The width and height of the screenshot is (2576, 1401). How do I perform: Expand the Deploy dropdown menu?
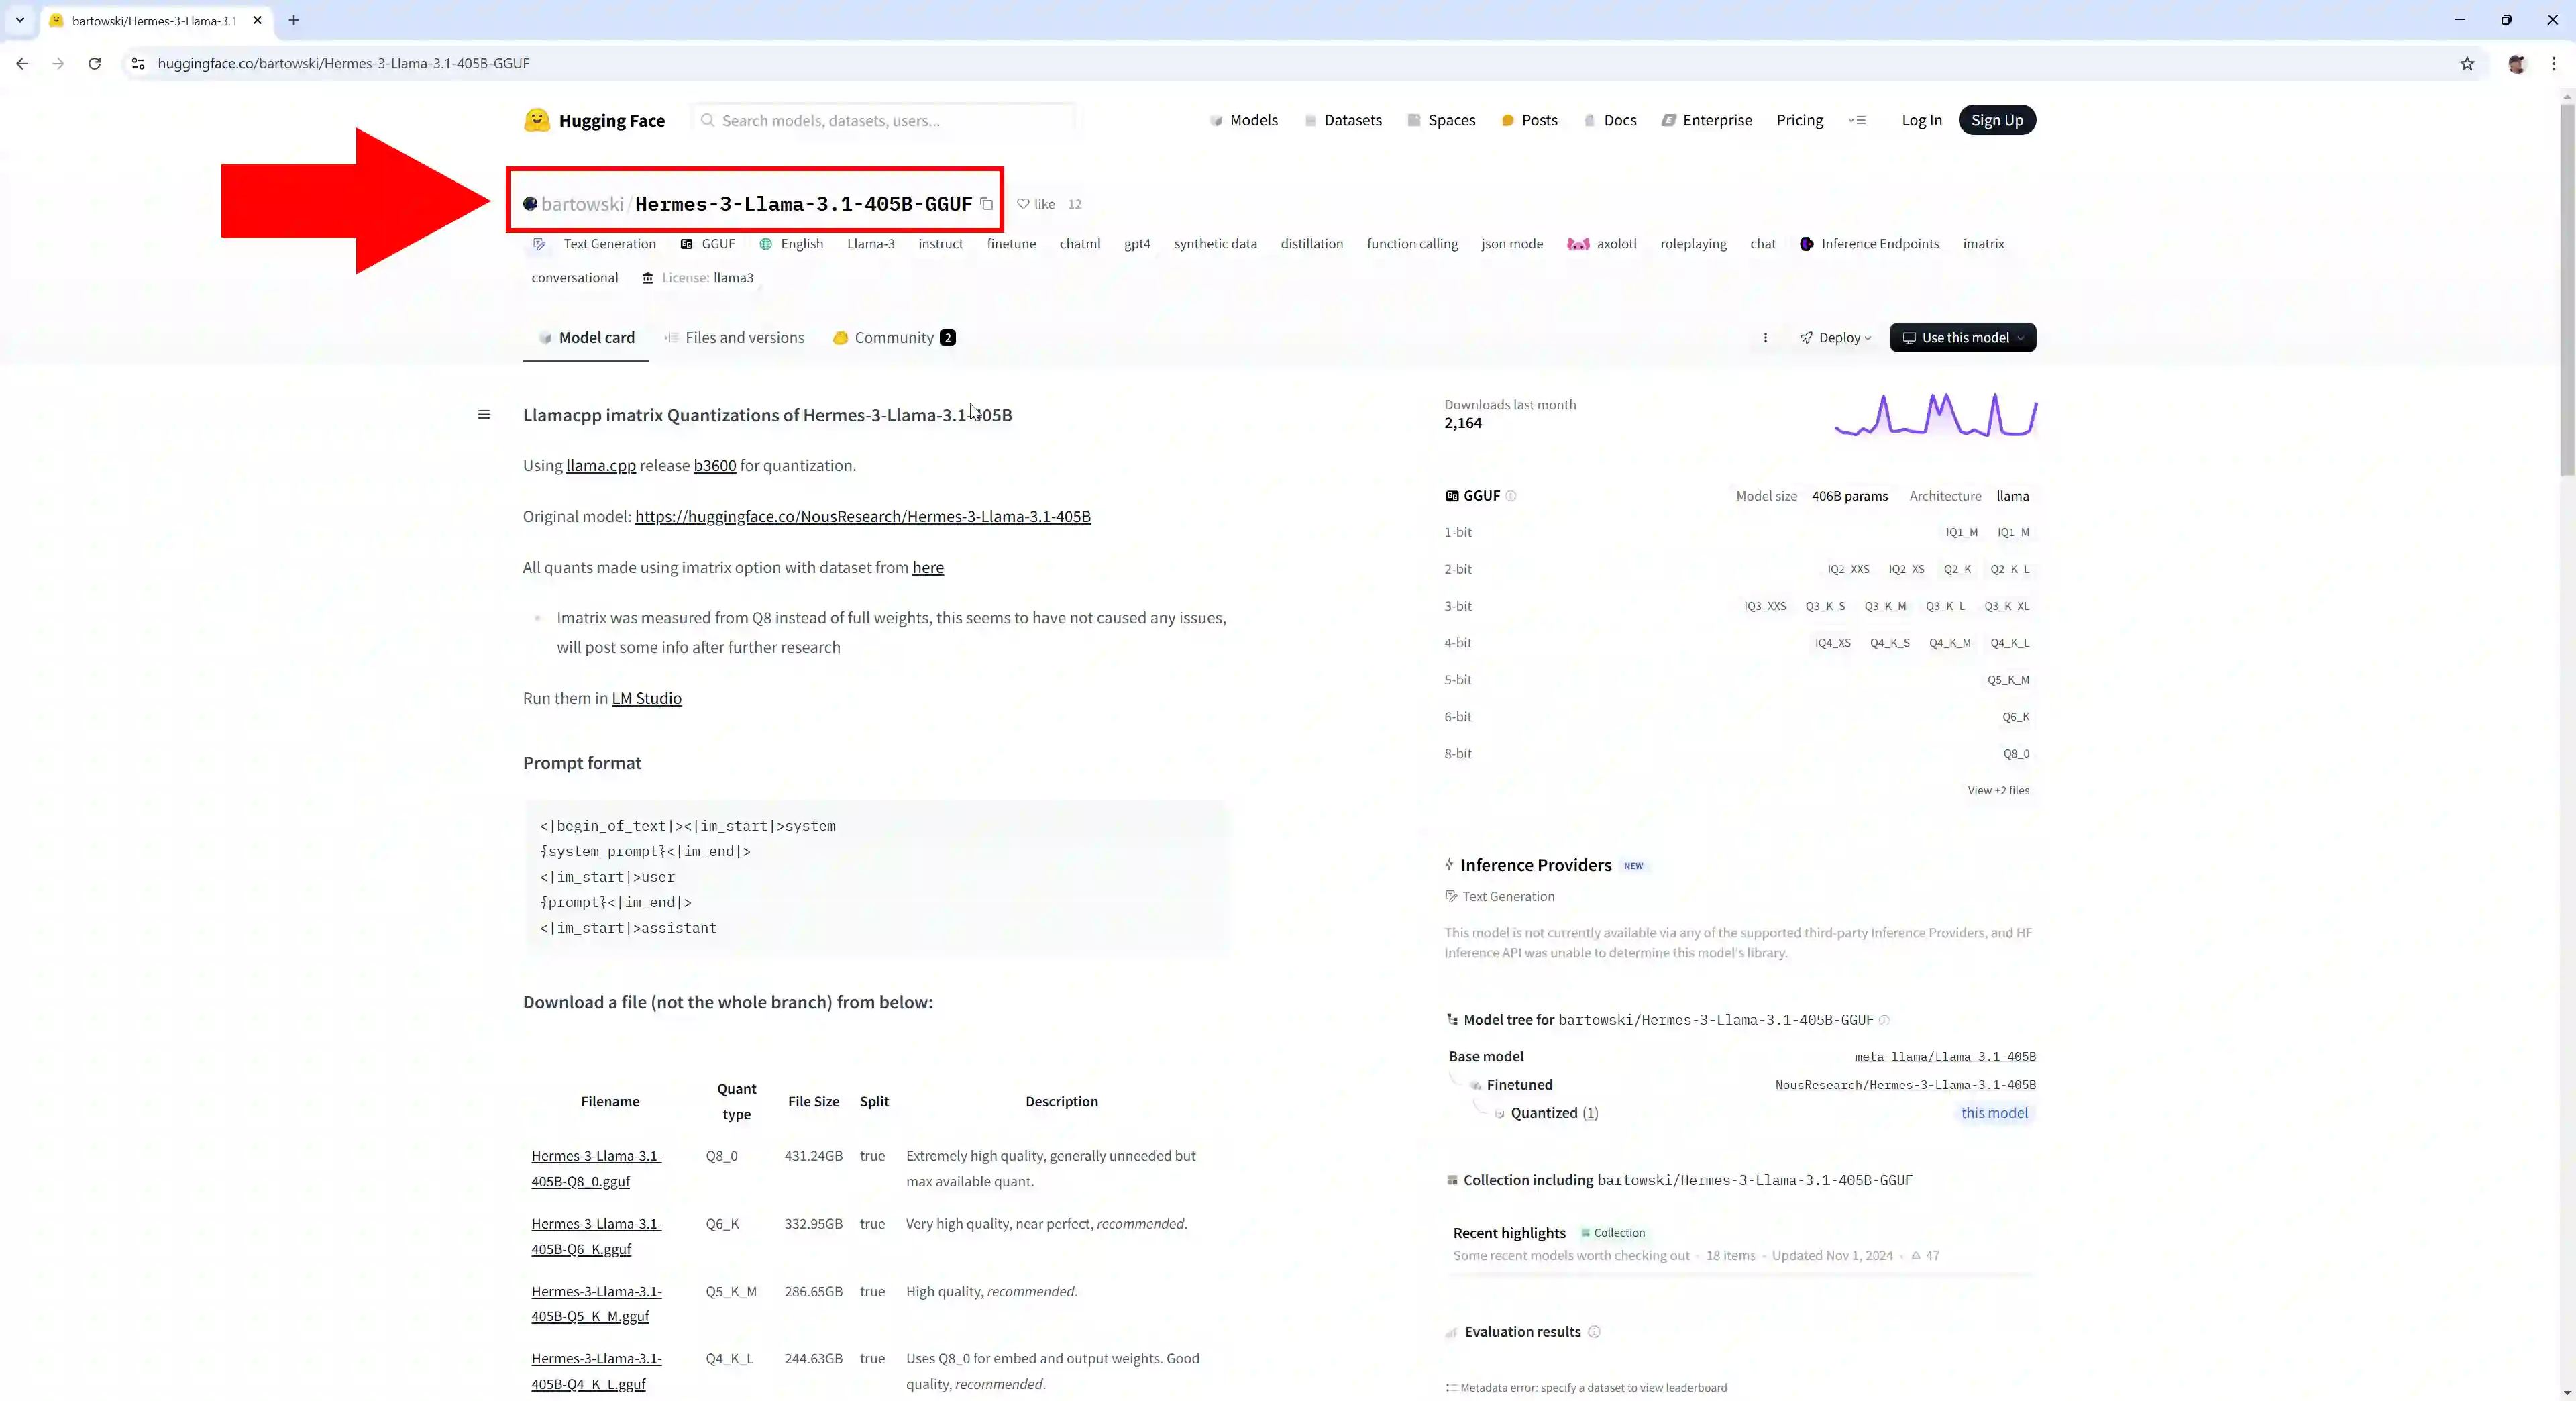click(1835, 336)
